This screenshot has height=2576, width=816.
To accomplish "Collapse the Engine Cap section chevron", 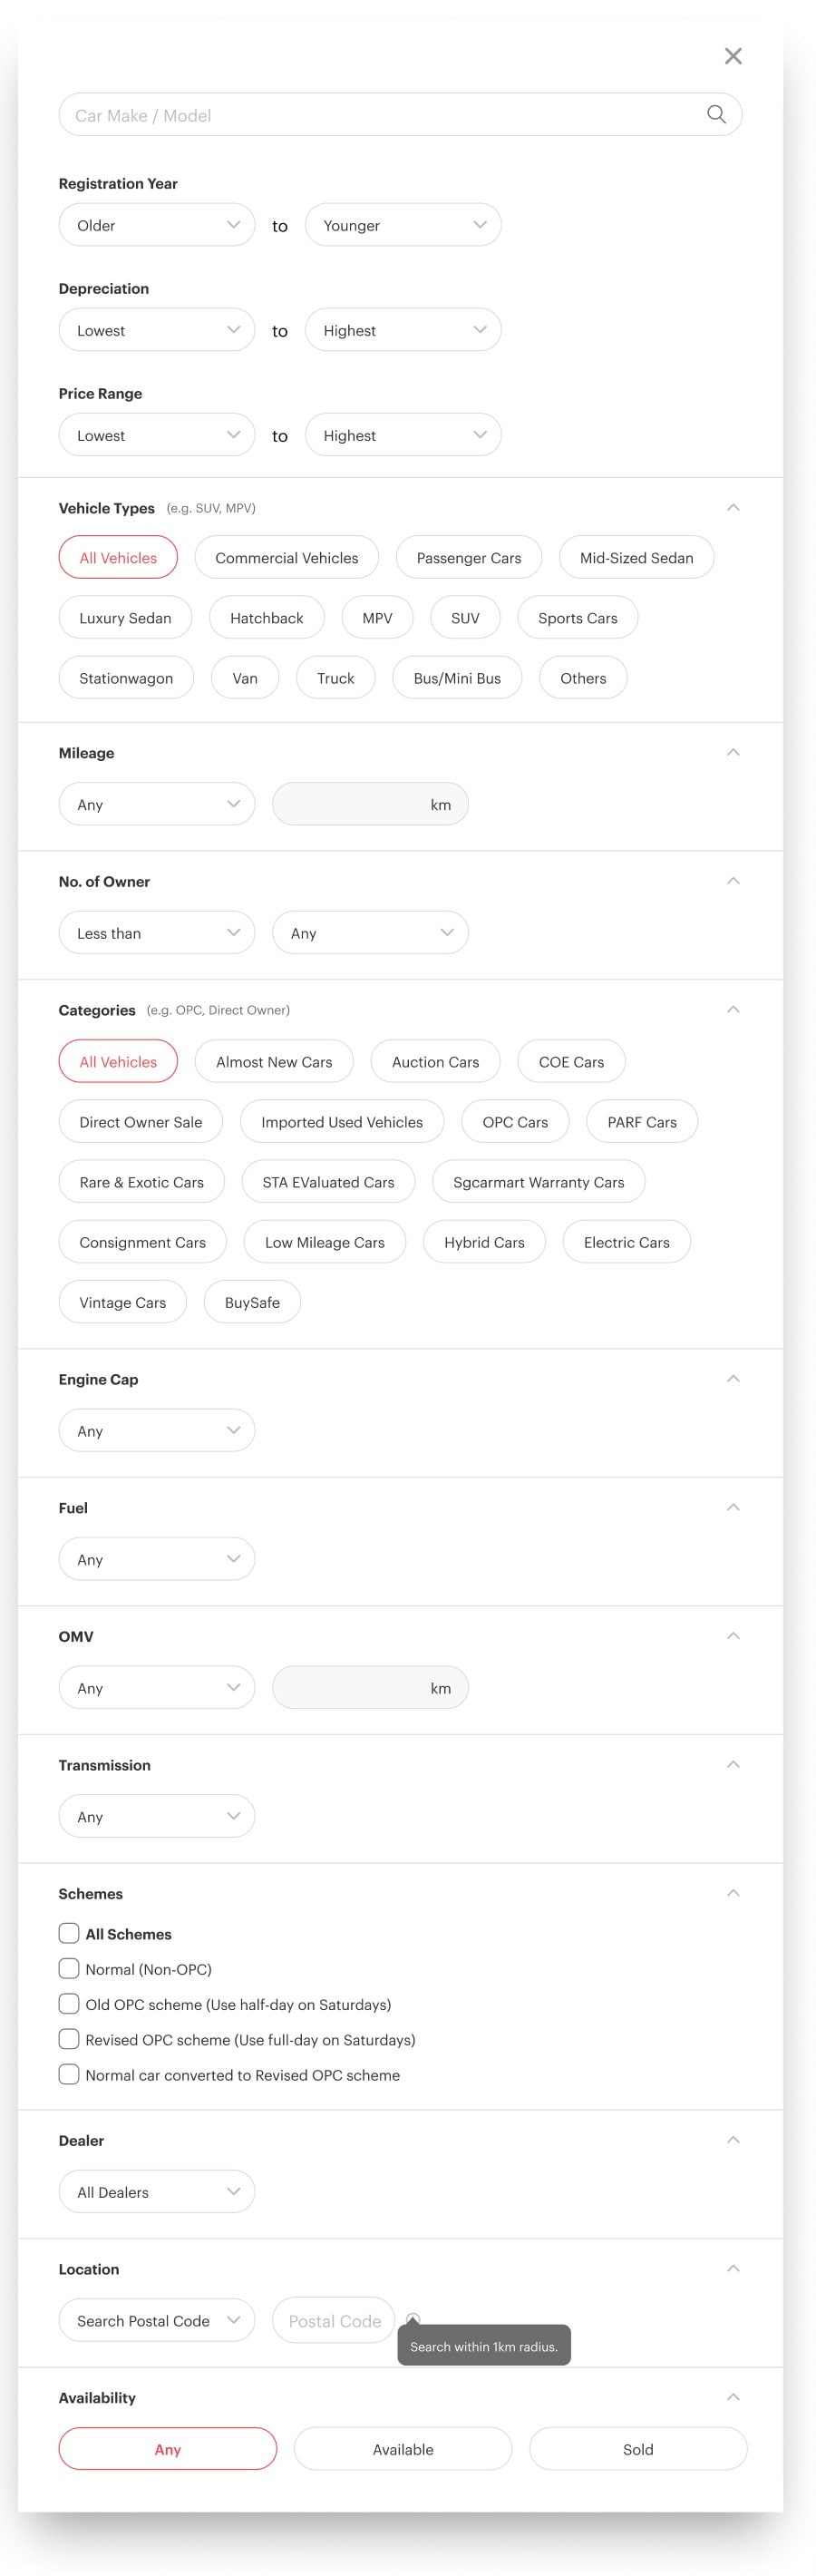I will tap(733, 1378).
